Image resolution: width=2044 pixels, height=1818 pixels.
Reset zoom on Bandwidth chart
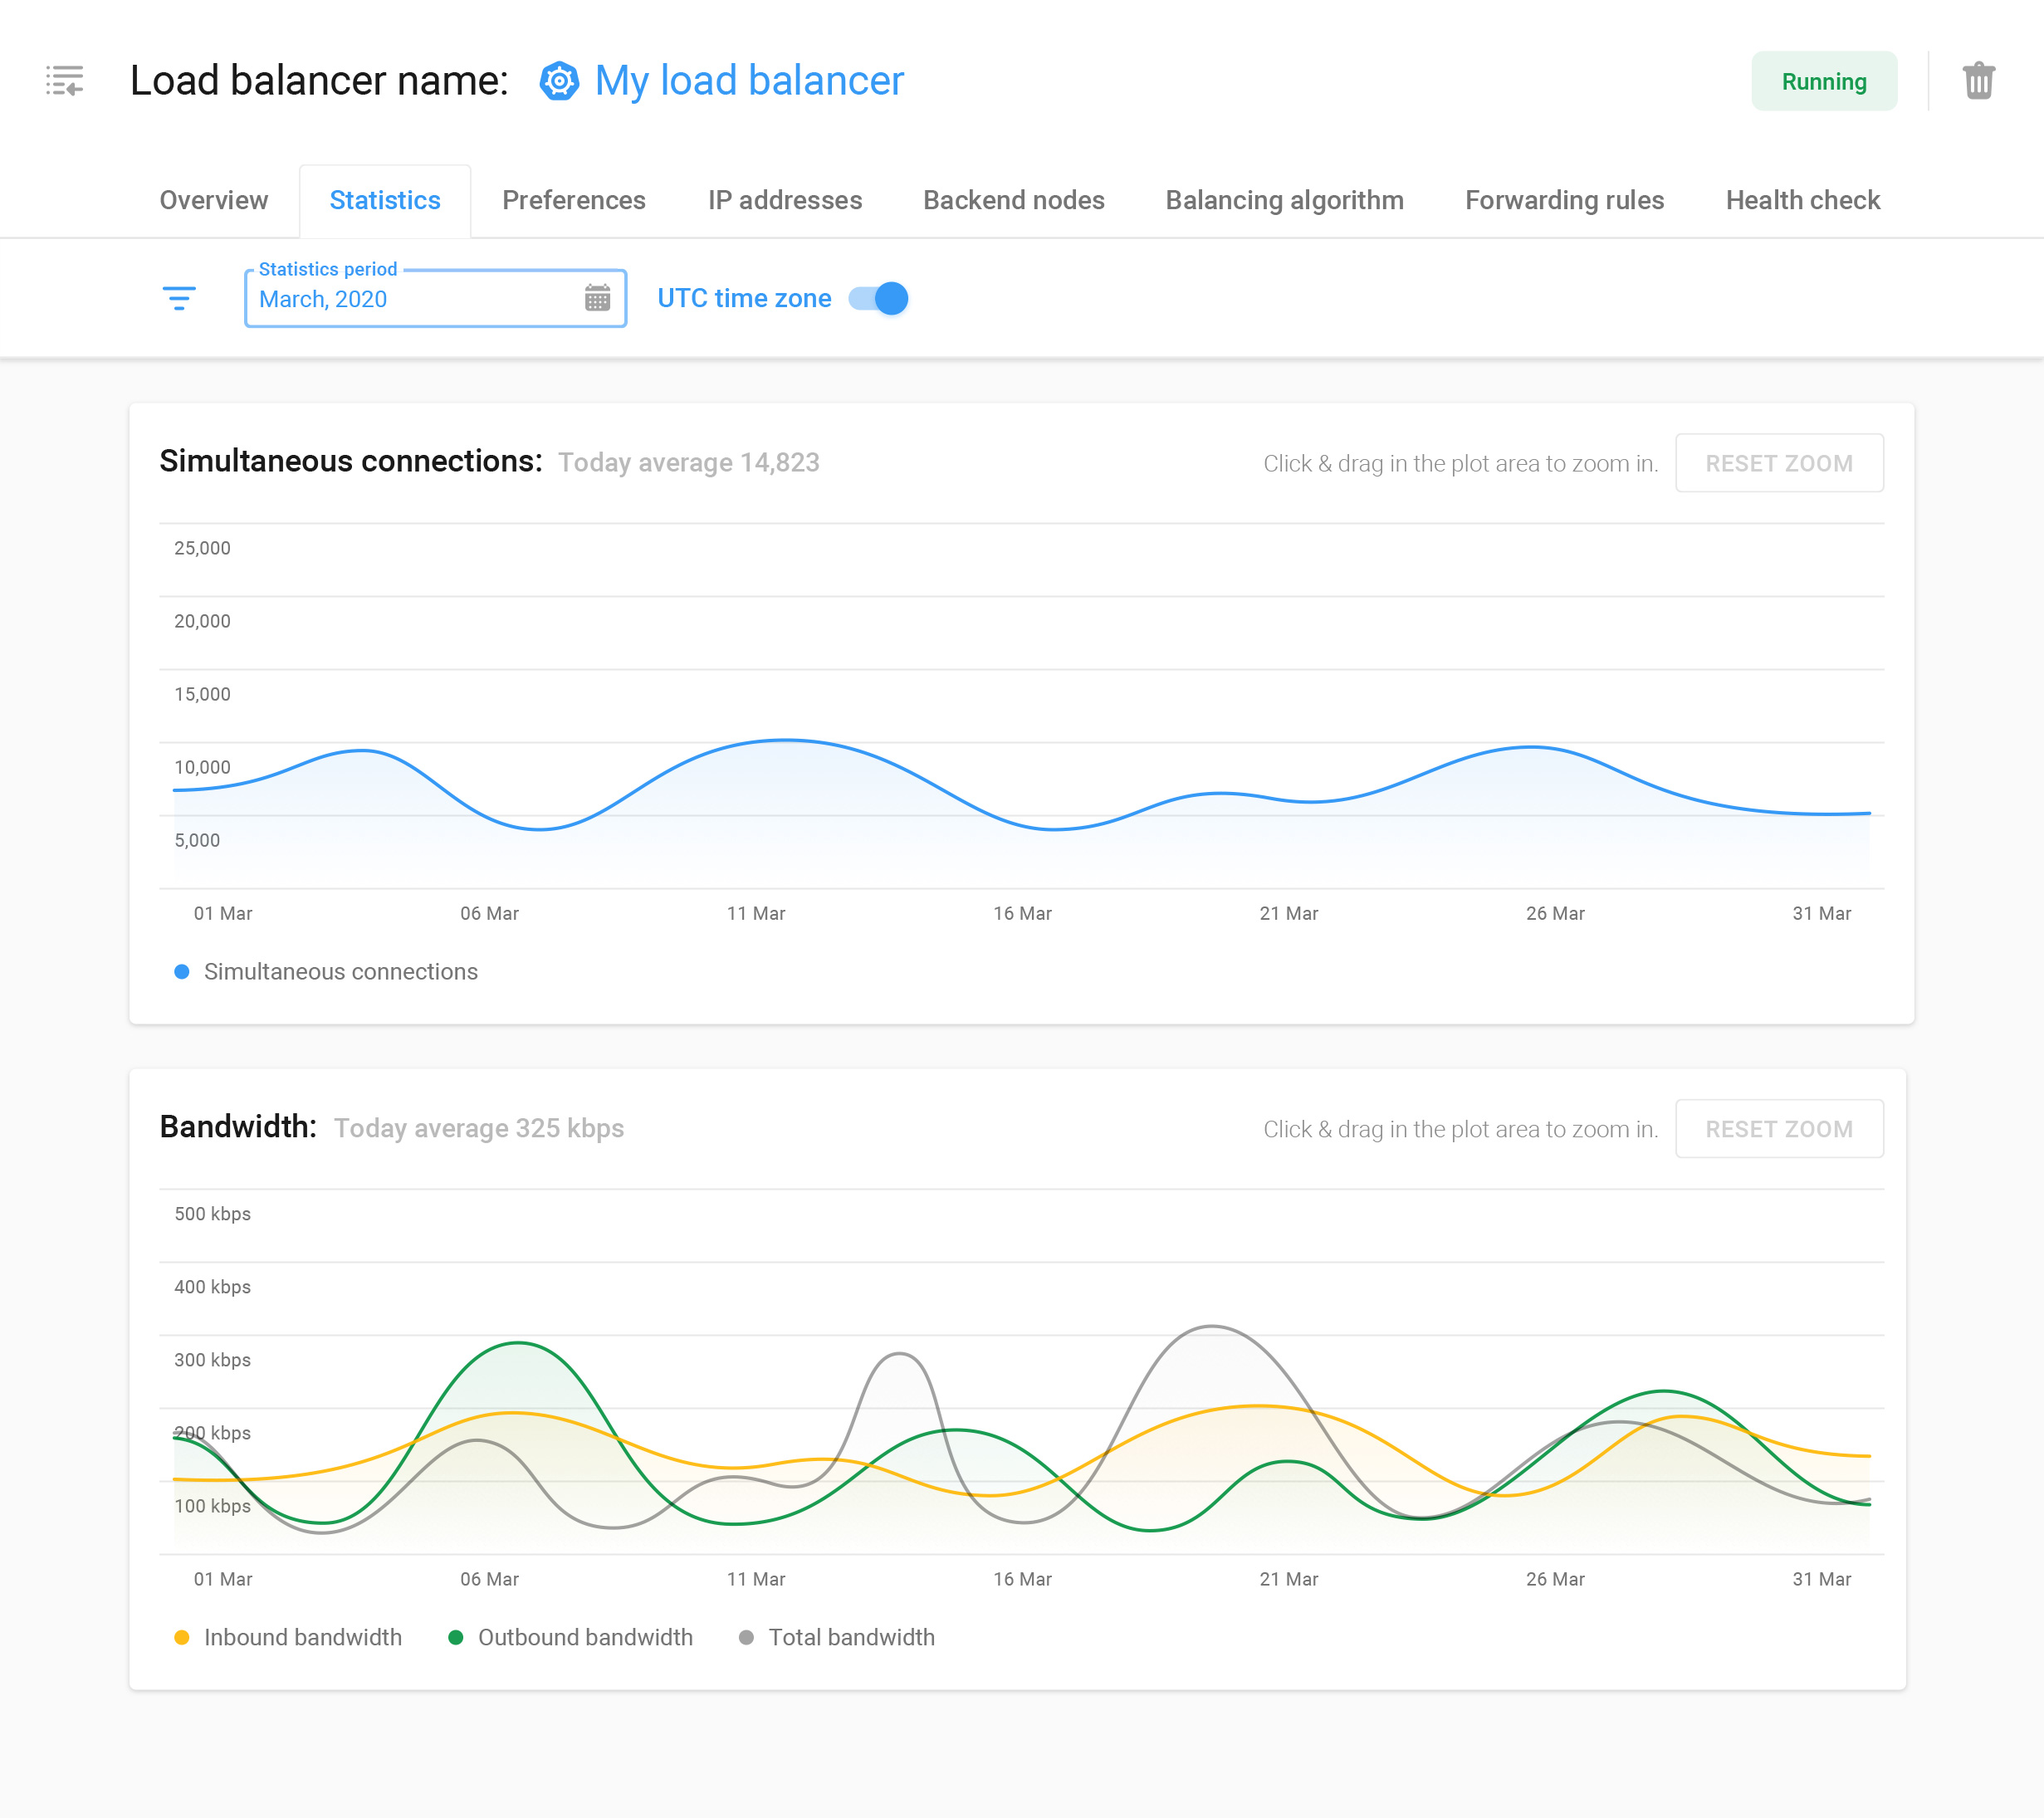(1779, 1129)
